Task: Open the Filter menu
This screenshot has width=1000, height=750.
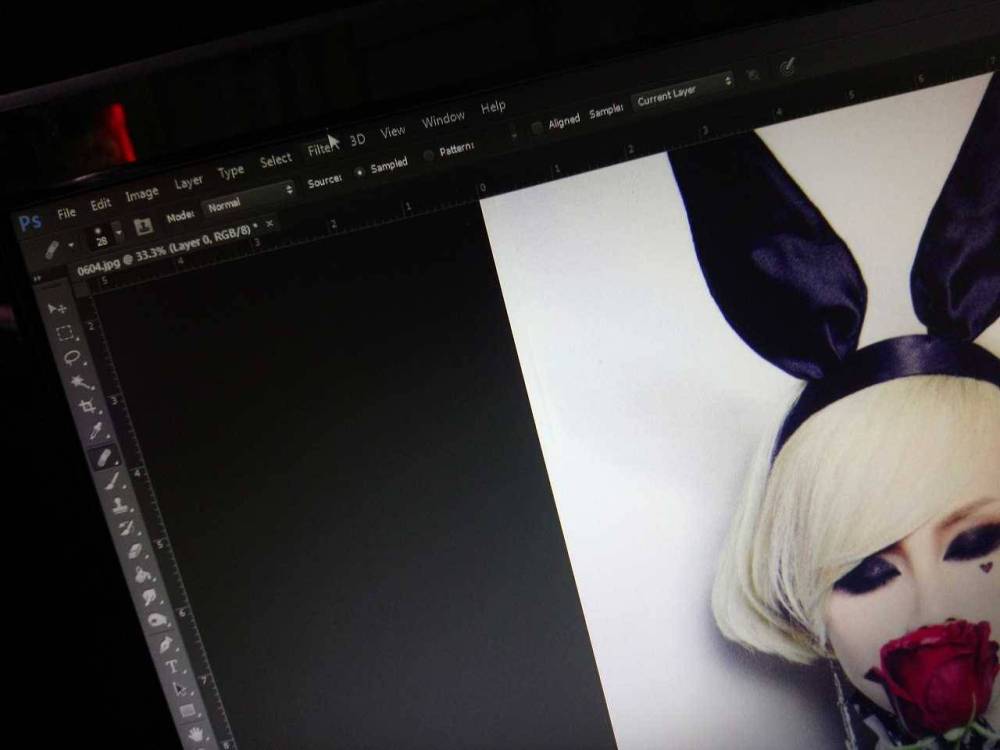Action: pos(320,150)
